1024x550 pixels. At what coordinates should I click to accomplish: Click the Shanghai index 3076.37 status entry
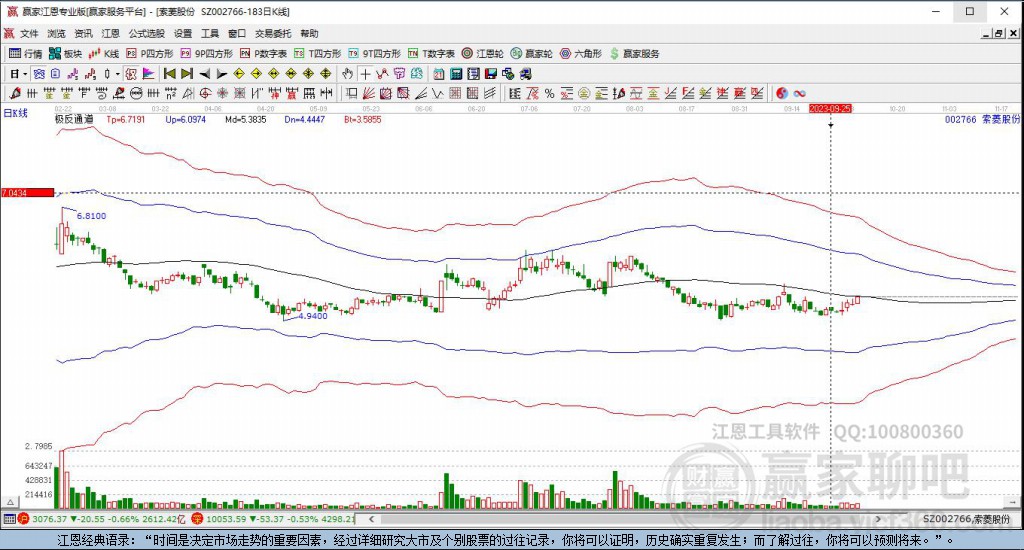click(103, 519)
